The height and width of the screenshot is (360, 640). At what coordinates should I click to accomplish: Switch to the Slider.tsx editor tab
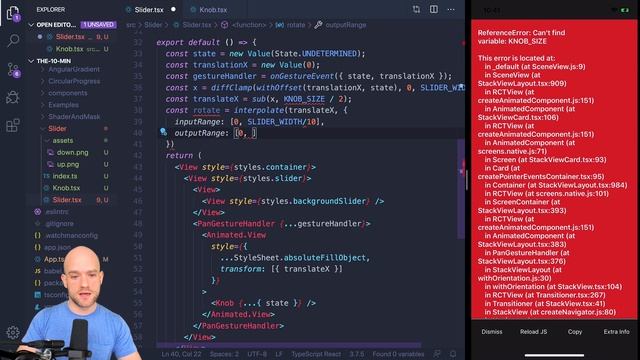click(x=149, y=9)
